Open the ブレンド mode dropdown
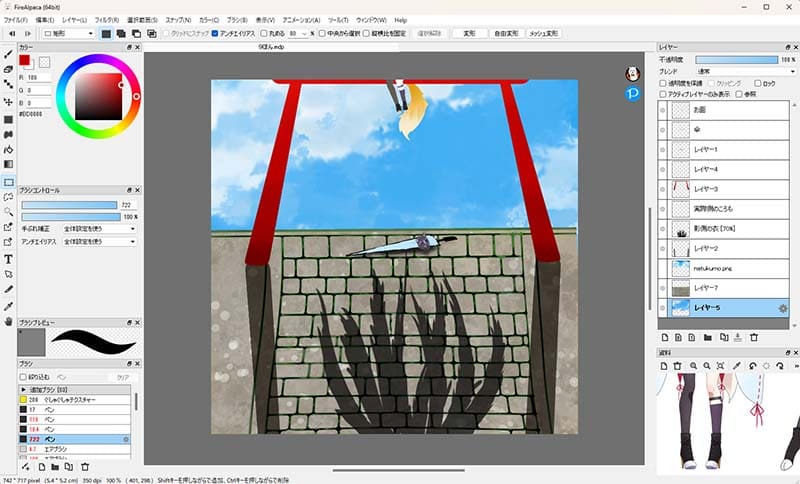Screen dimensions: 800x484 point(745,71)
